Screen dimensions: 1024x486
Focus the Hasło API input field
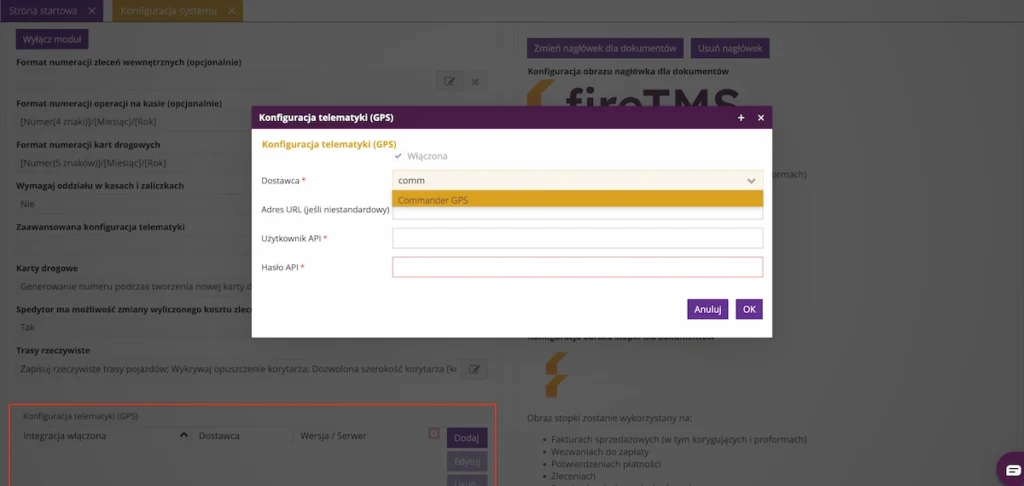click(577, 267)
